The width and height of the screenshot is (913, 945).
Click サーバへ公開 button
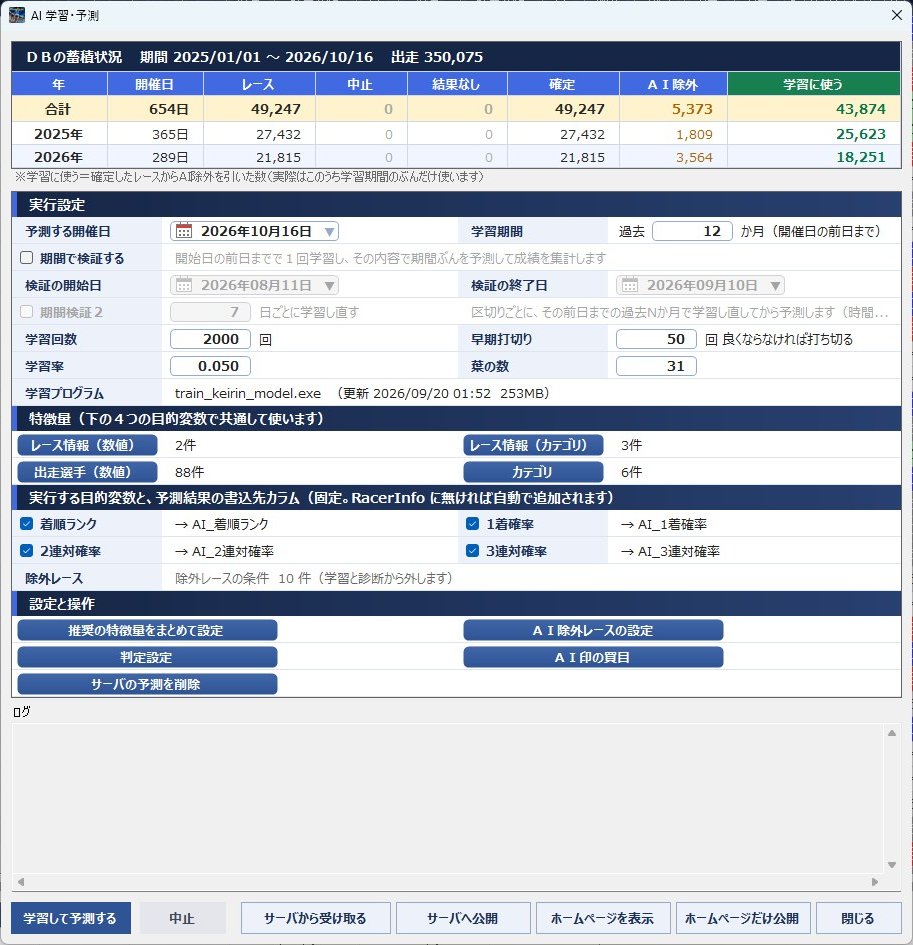(463, 918)
